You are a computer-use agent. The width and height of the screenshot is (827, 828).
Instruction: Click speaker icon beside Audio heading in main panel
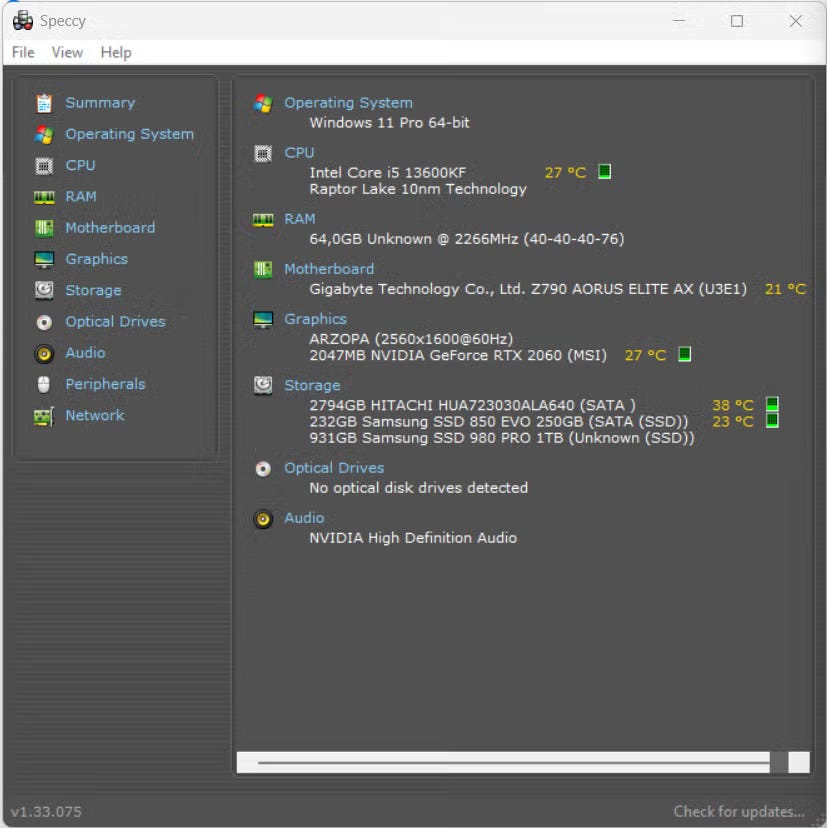click(x=263, y=519)
